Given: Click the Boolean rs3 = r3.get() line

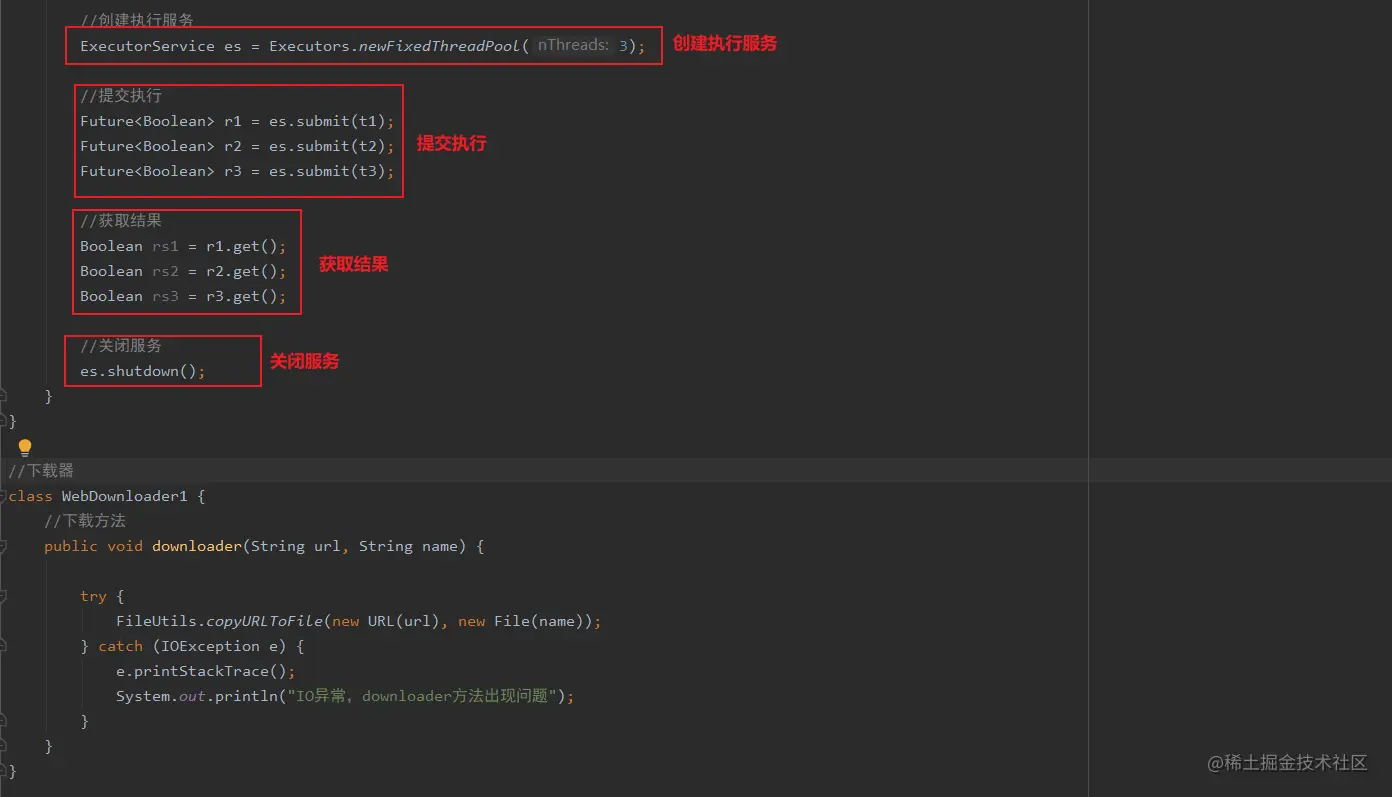Looking at the screenshot, I should 183,296.
